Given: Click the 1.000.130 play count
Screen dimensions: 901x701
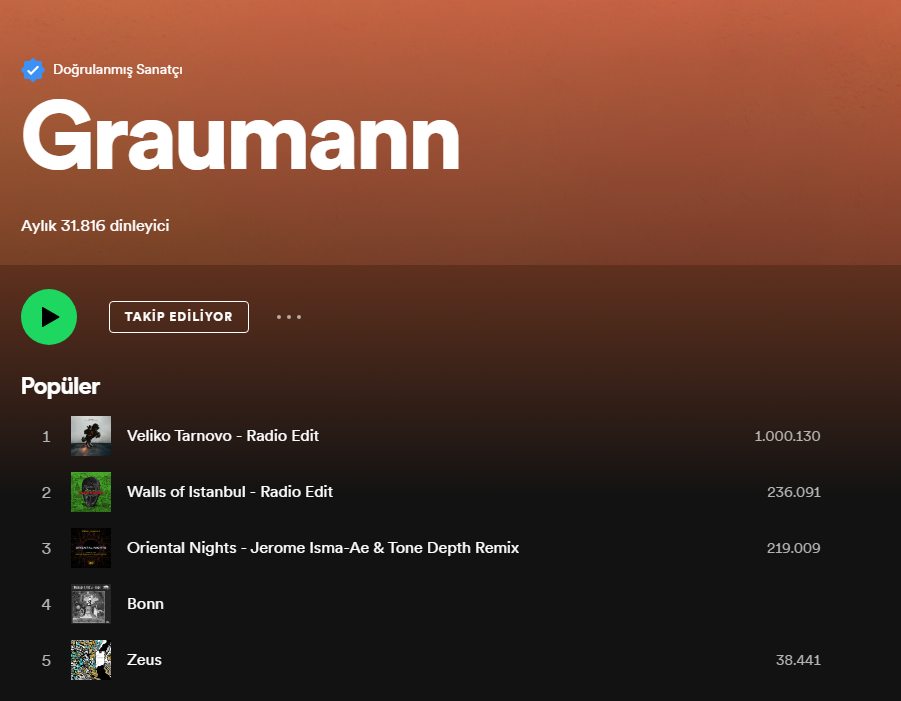Looking at the screenshot, I should (x=787, y=436).
